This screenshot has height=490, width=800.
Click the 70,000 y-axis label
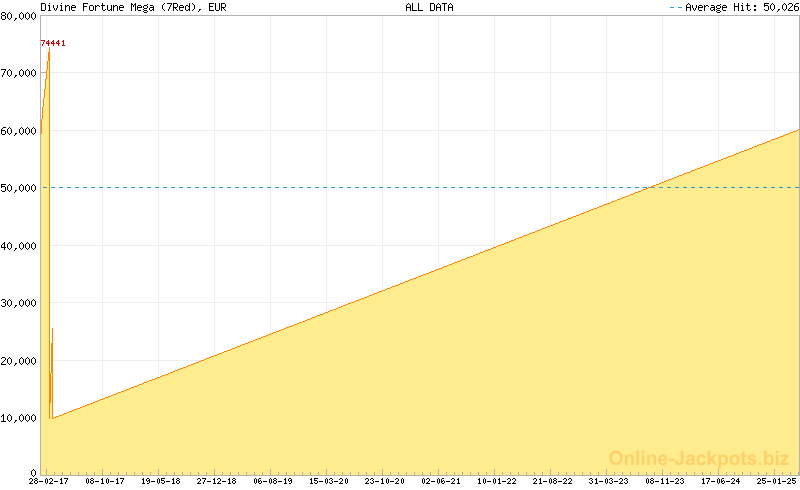pyautogui.click(x=19, y=73)
